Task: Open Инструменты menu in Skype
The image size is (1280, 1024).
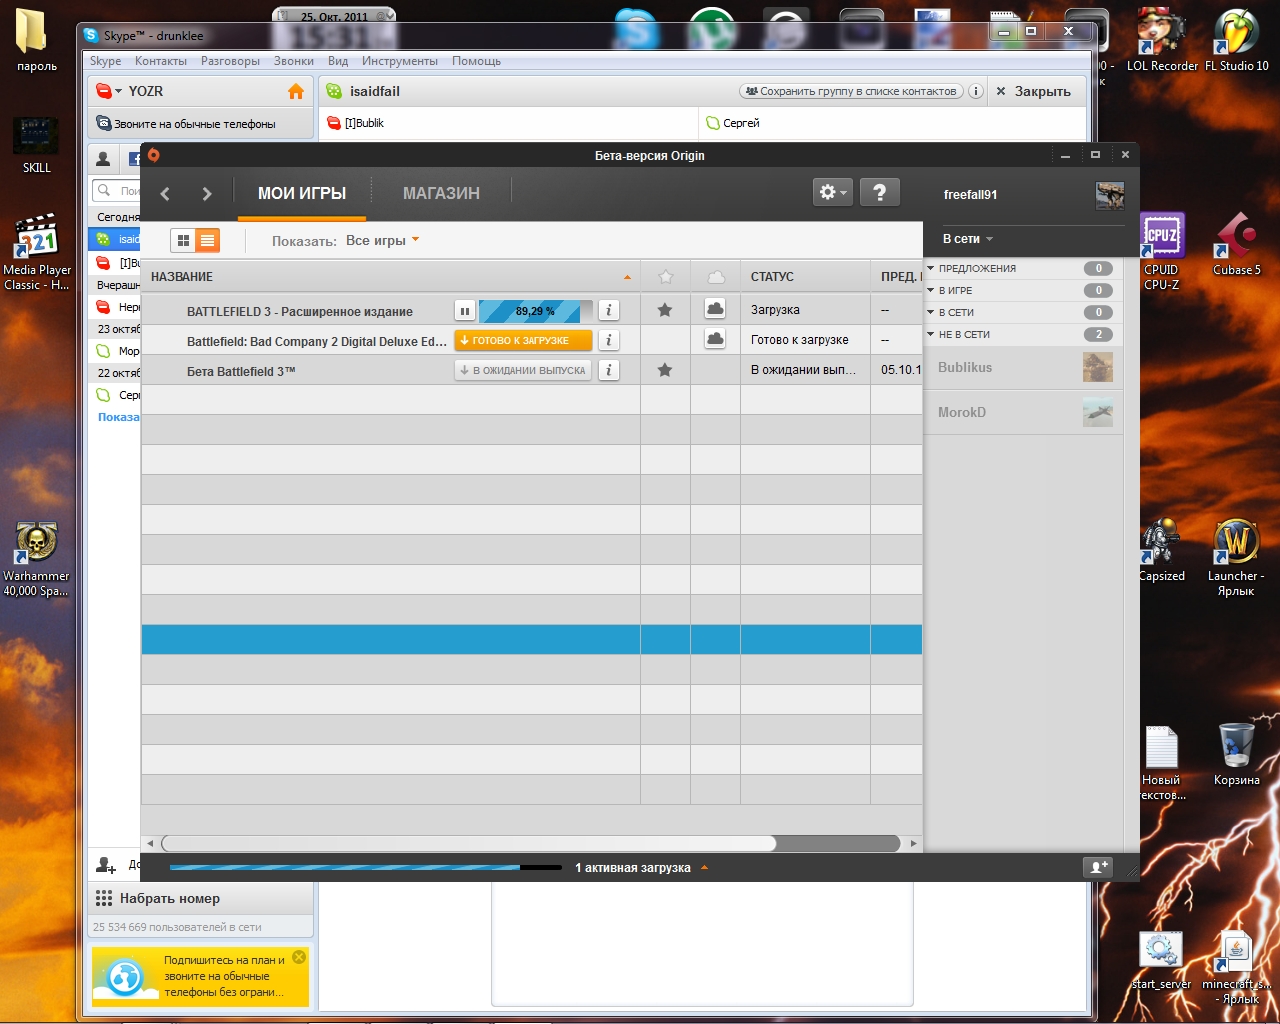Action: [x=400, y=61]
